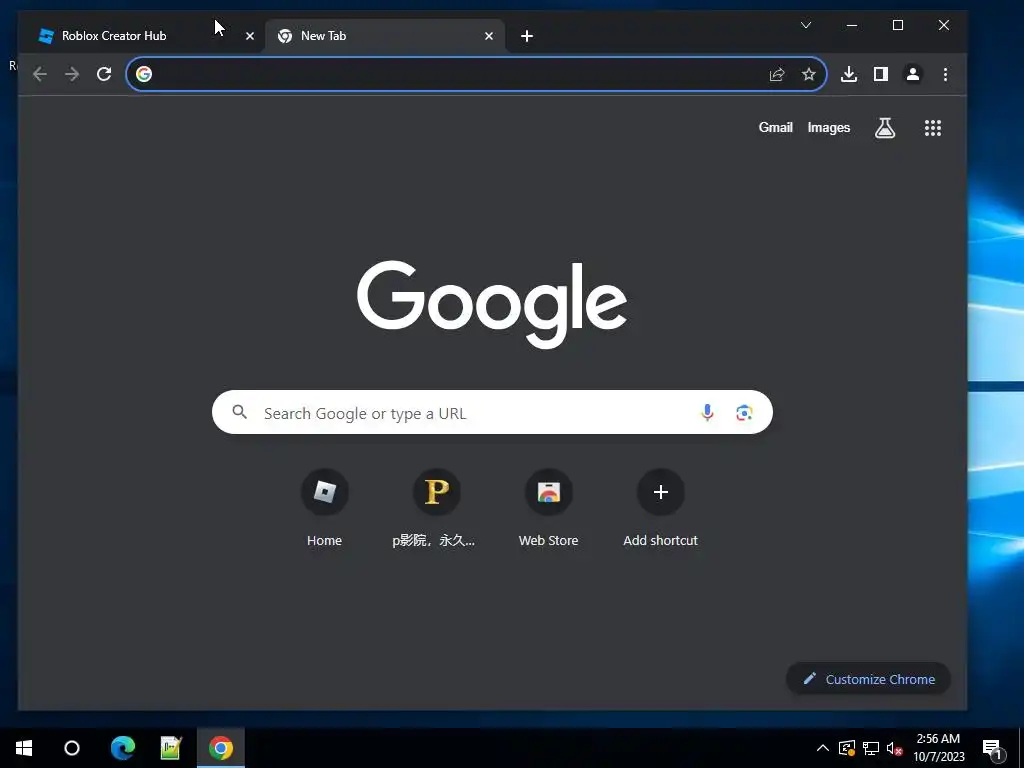Screen dimensions: 1024x768
Task: Click the Chrome taskbar icon
Action: (x=221, y=748)
